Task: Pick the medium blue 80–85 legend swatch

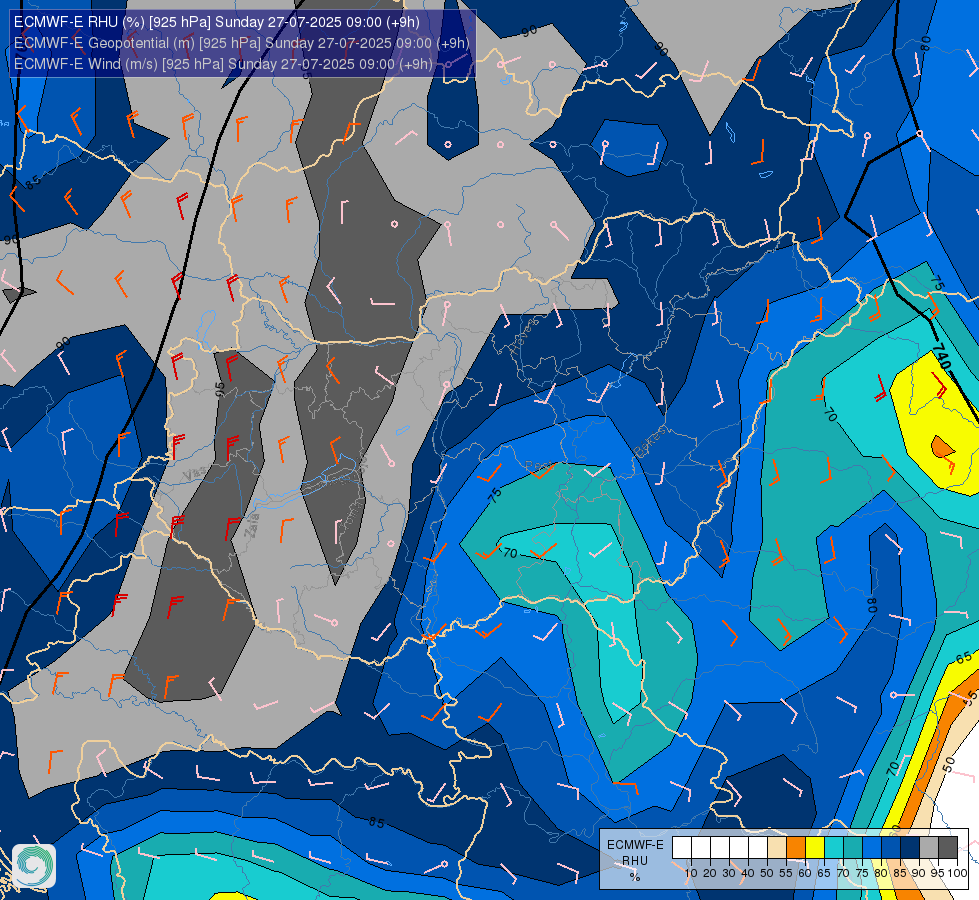Action: (891, 848)
